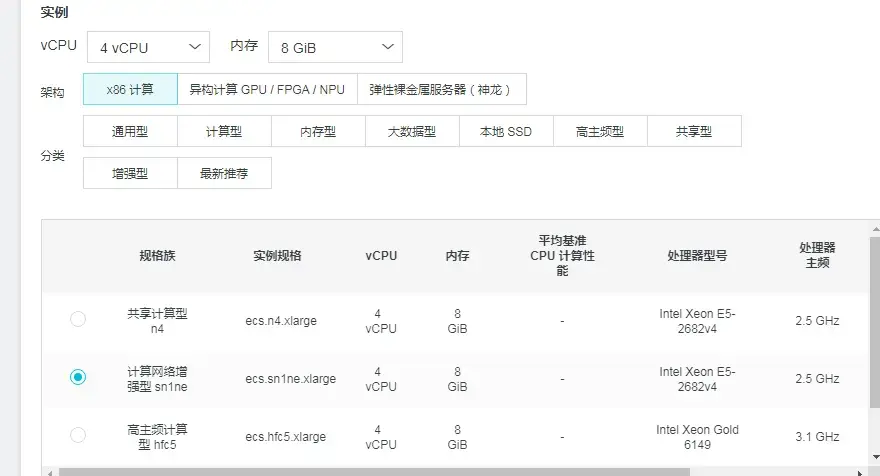The height and width of the screenshot is (476, 880).
Task: Click the 共享计算型 n4 family cell
Action: click(157, 321)
